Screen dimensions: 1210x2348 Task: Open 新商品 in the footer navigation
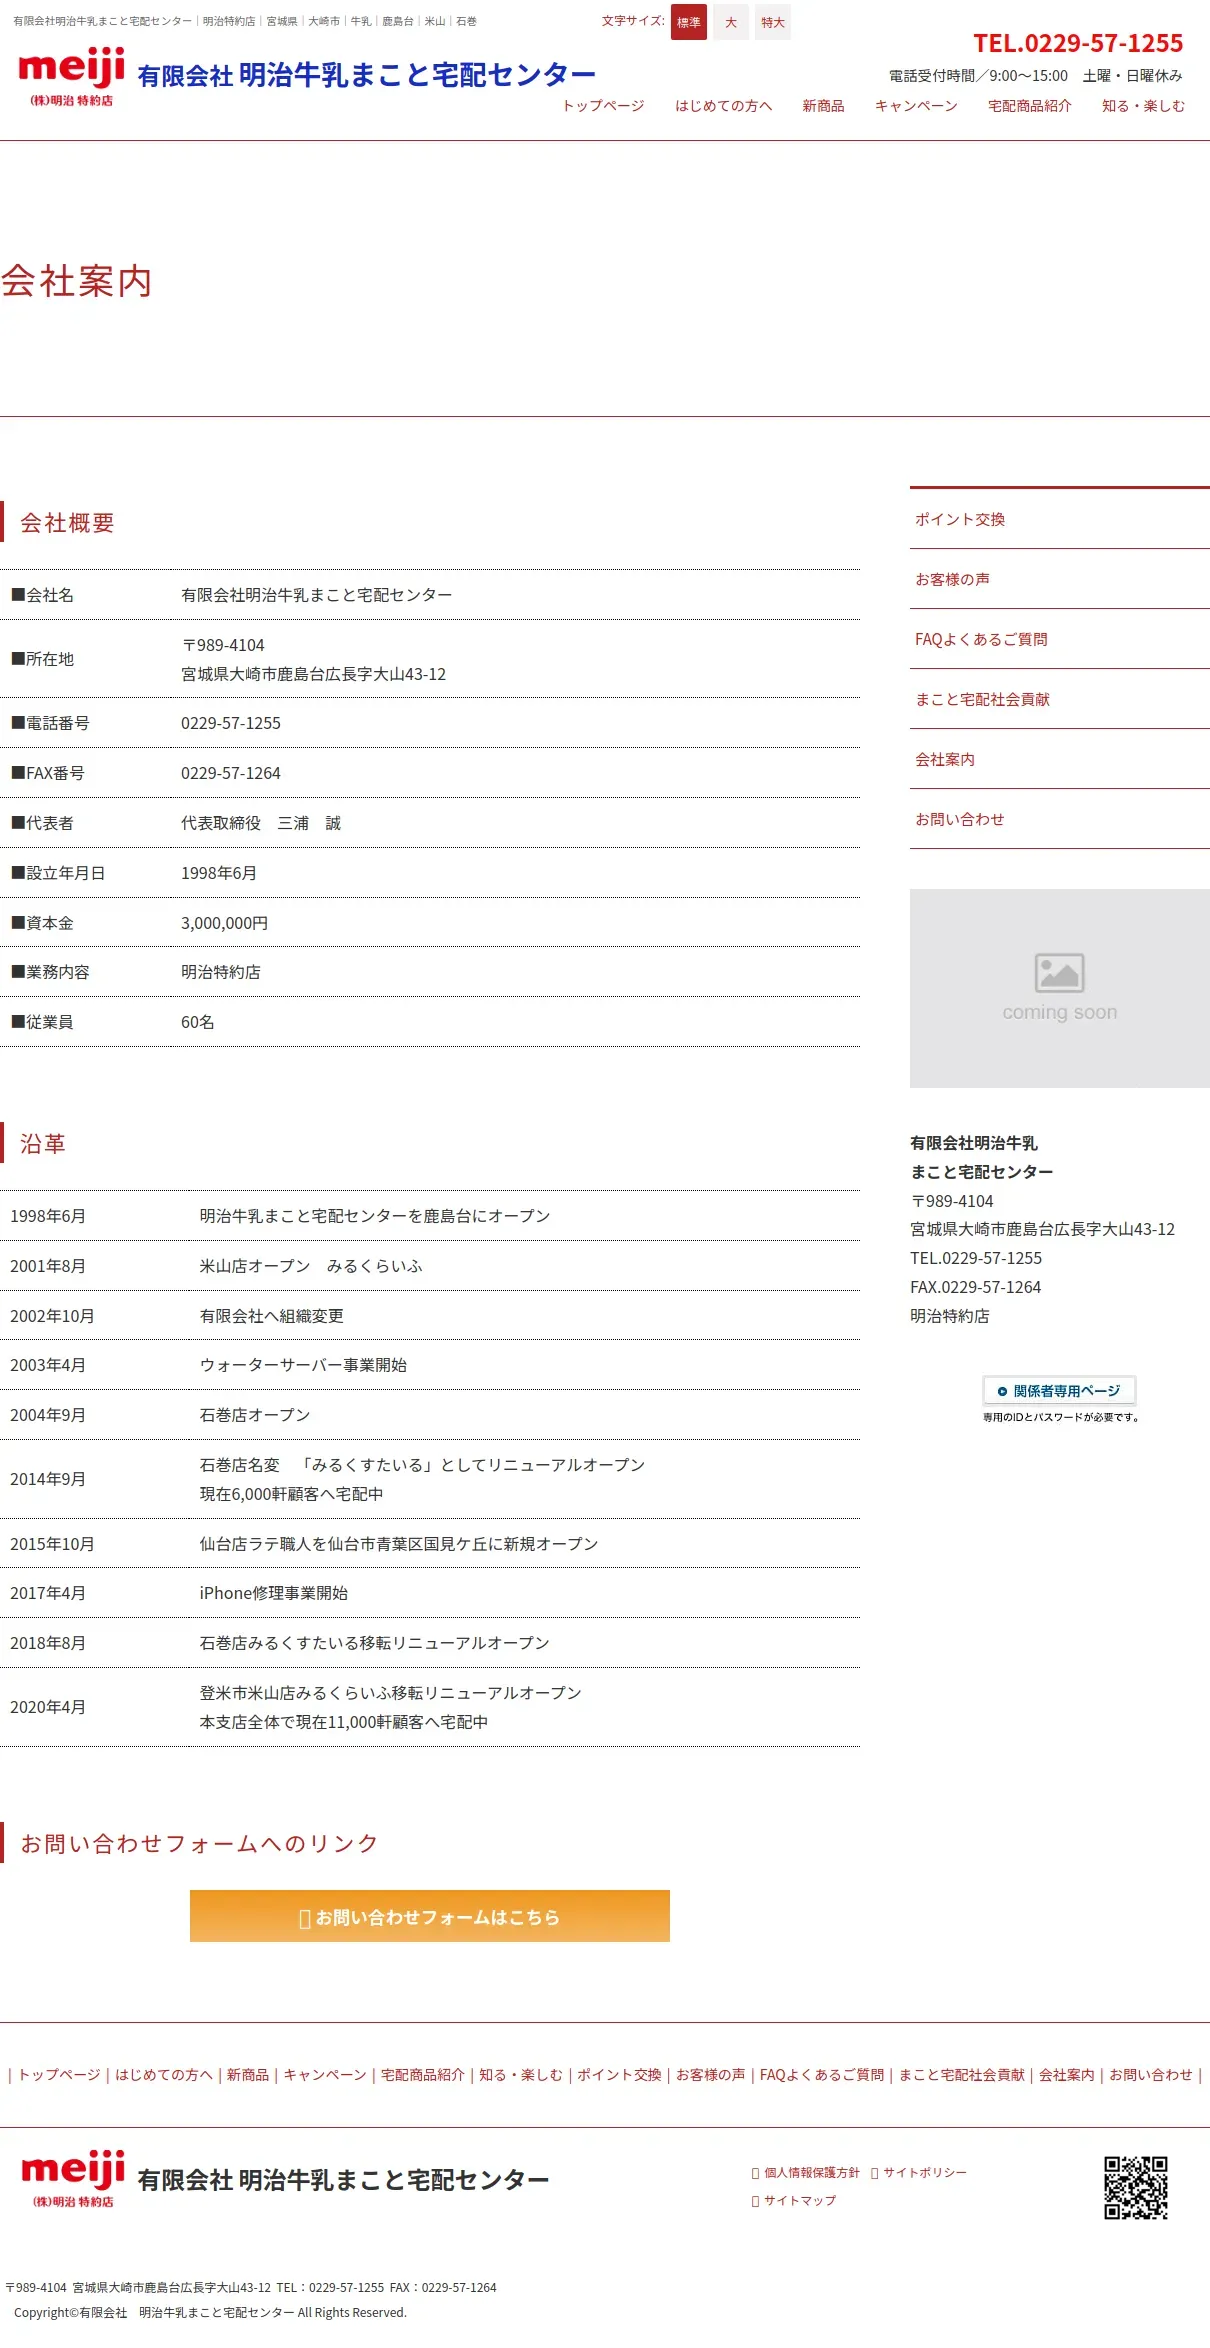click(248, 2075)
